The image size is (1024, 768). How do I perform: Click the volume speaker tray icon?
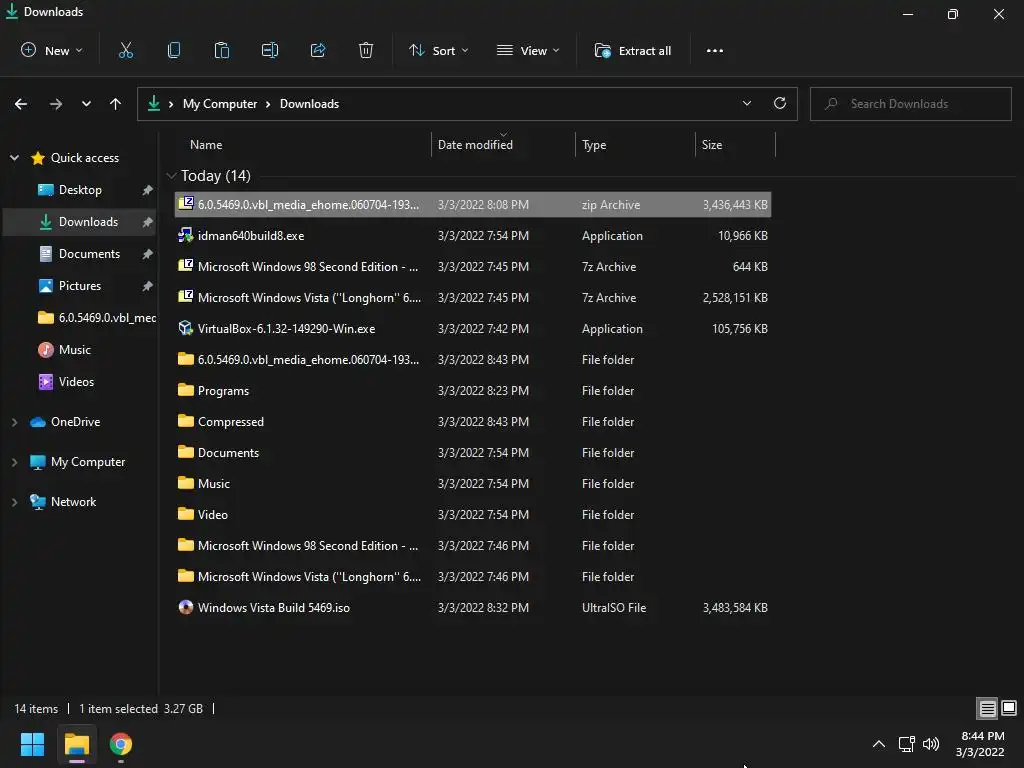click(931, 744)
